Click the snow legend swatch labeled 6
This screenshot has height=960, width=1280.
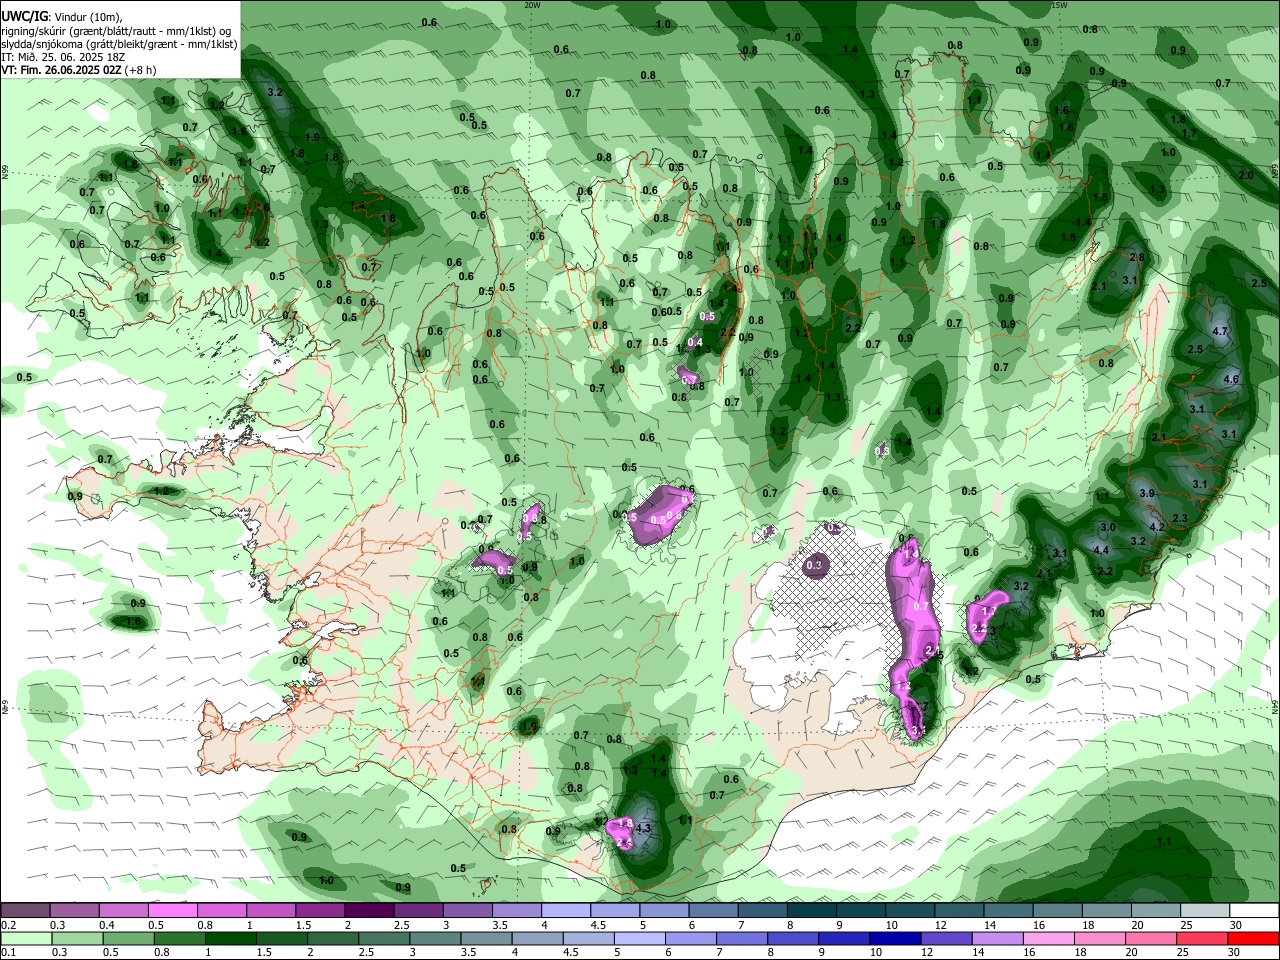coord(713,911)
